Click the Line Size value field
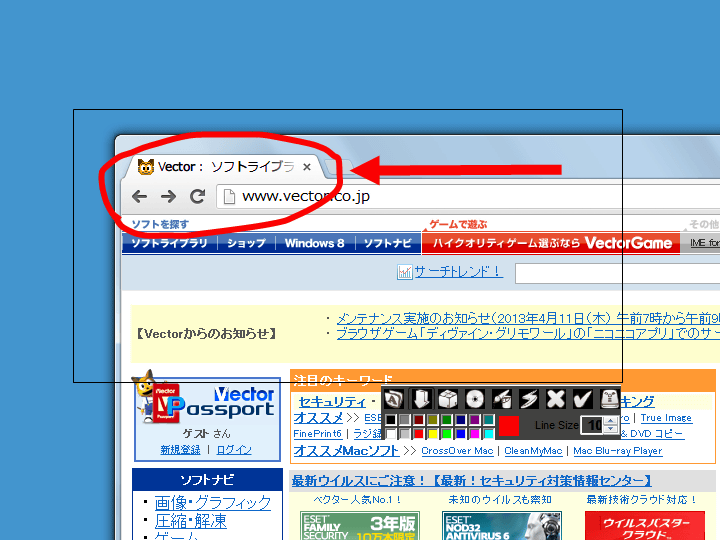720x540 pixels. click(x=593, y=425)
